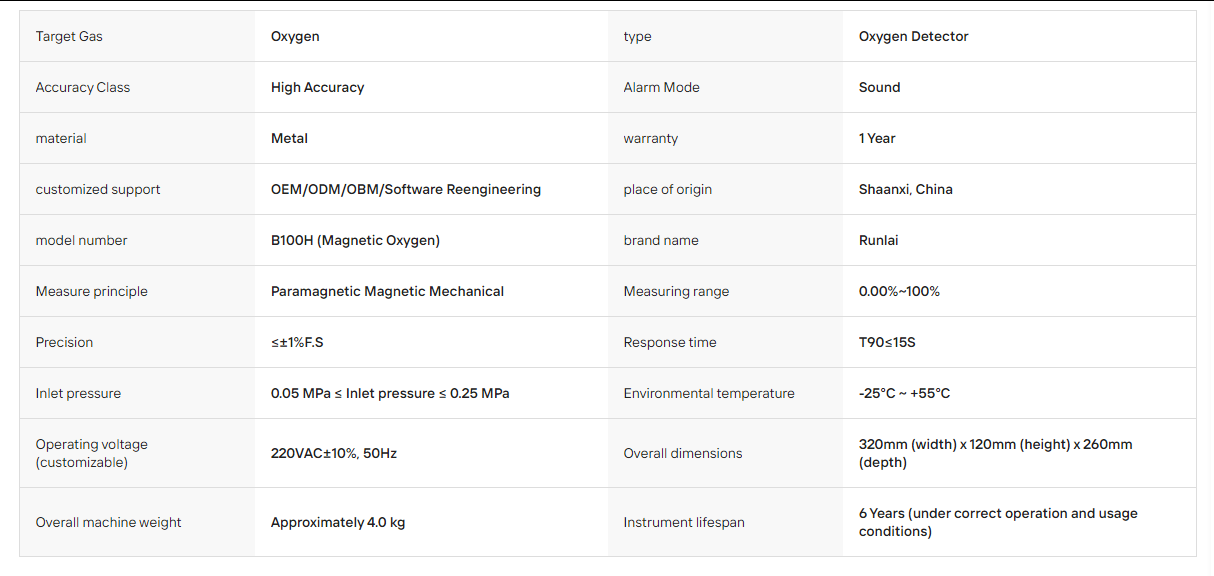Click 'B100H (Magnetic Oxygen)' model value
The image size is (1214, 576).
[355, 241]
